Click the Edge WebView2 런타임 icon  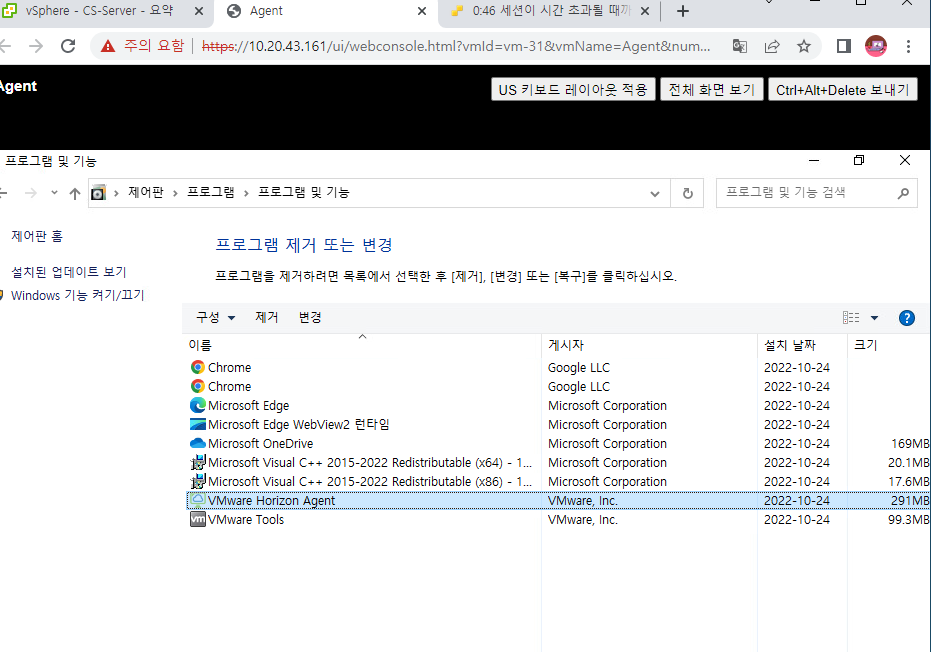coord(198,425)
